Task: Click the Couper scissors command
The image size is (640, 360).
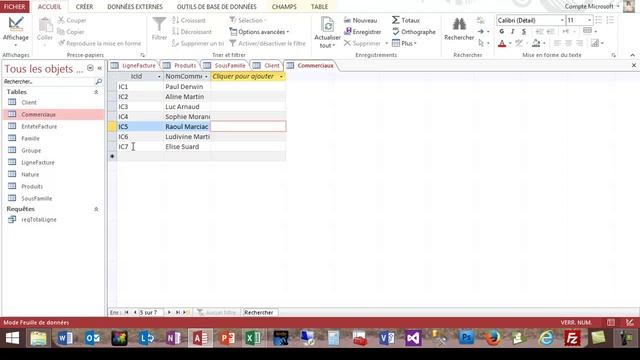Action: 72,20
